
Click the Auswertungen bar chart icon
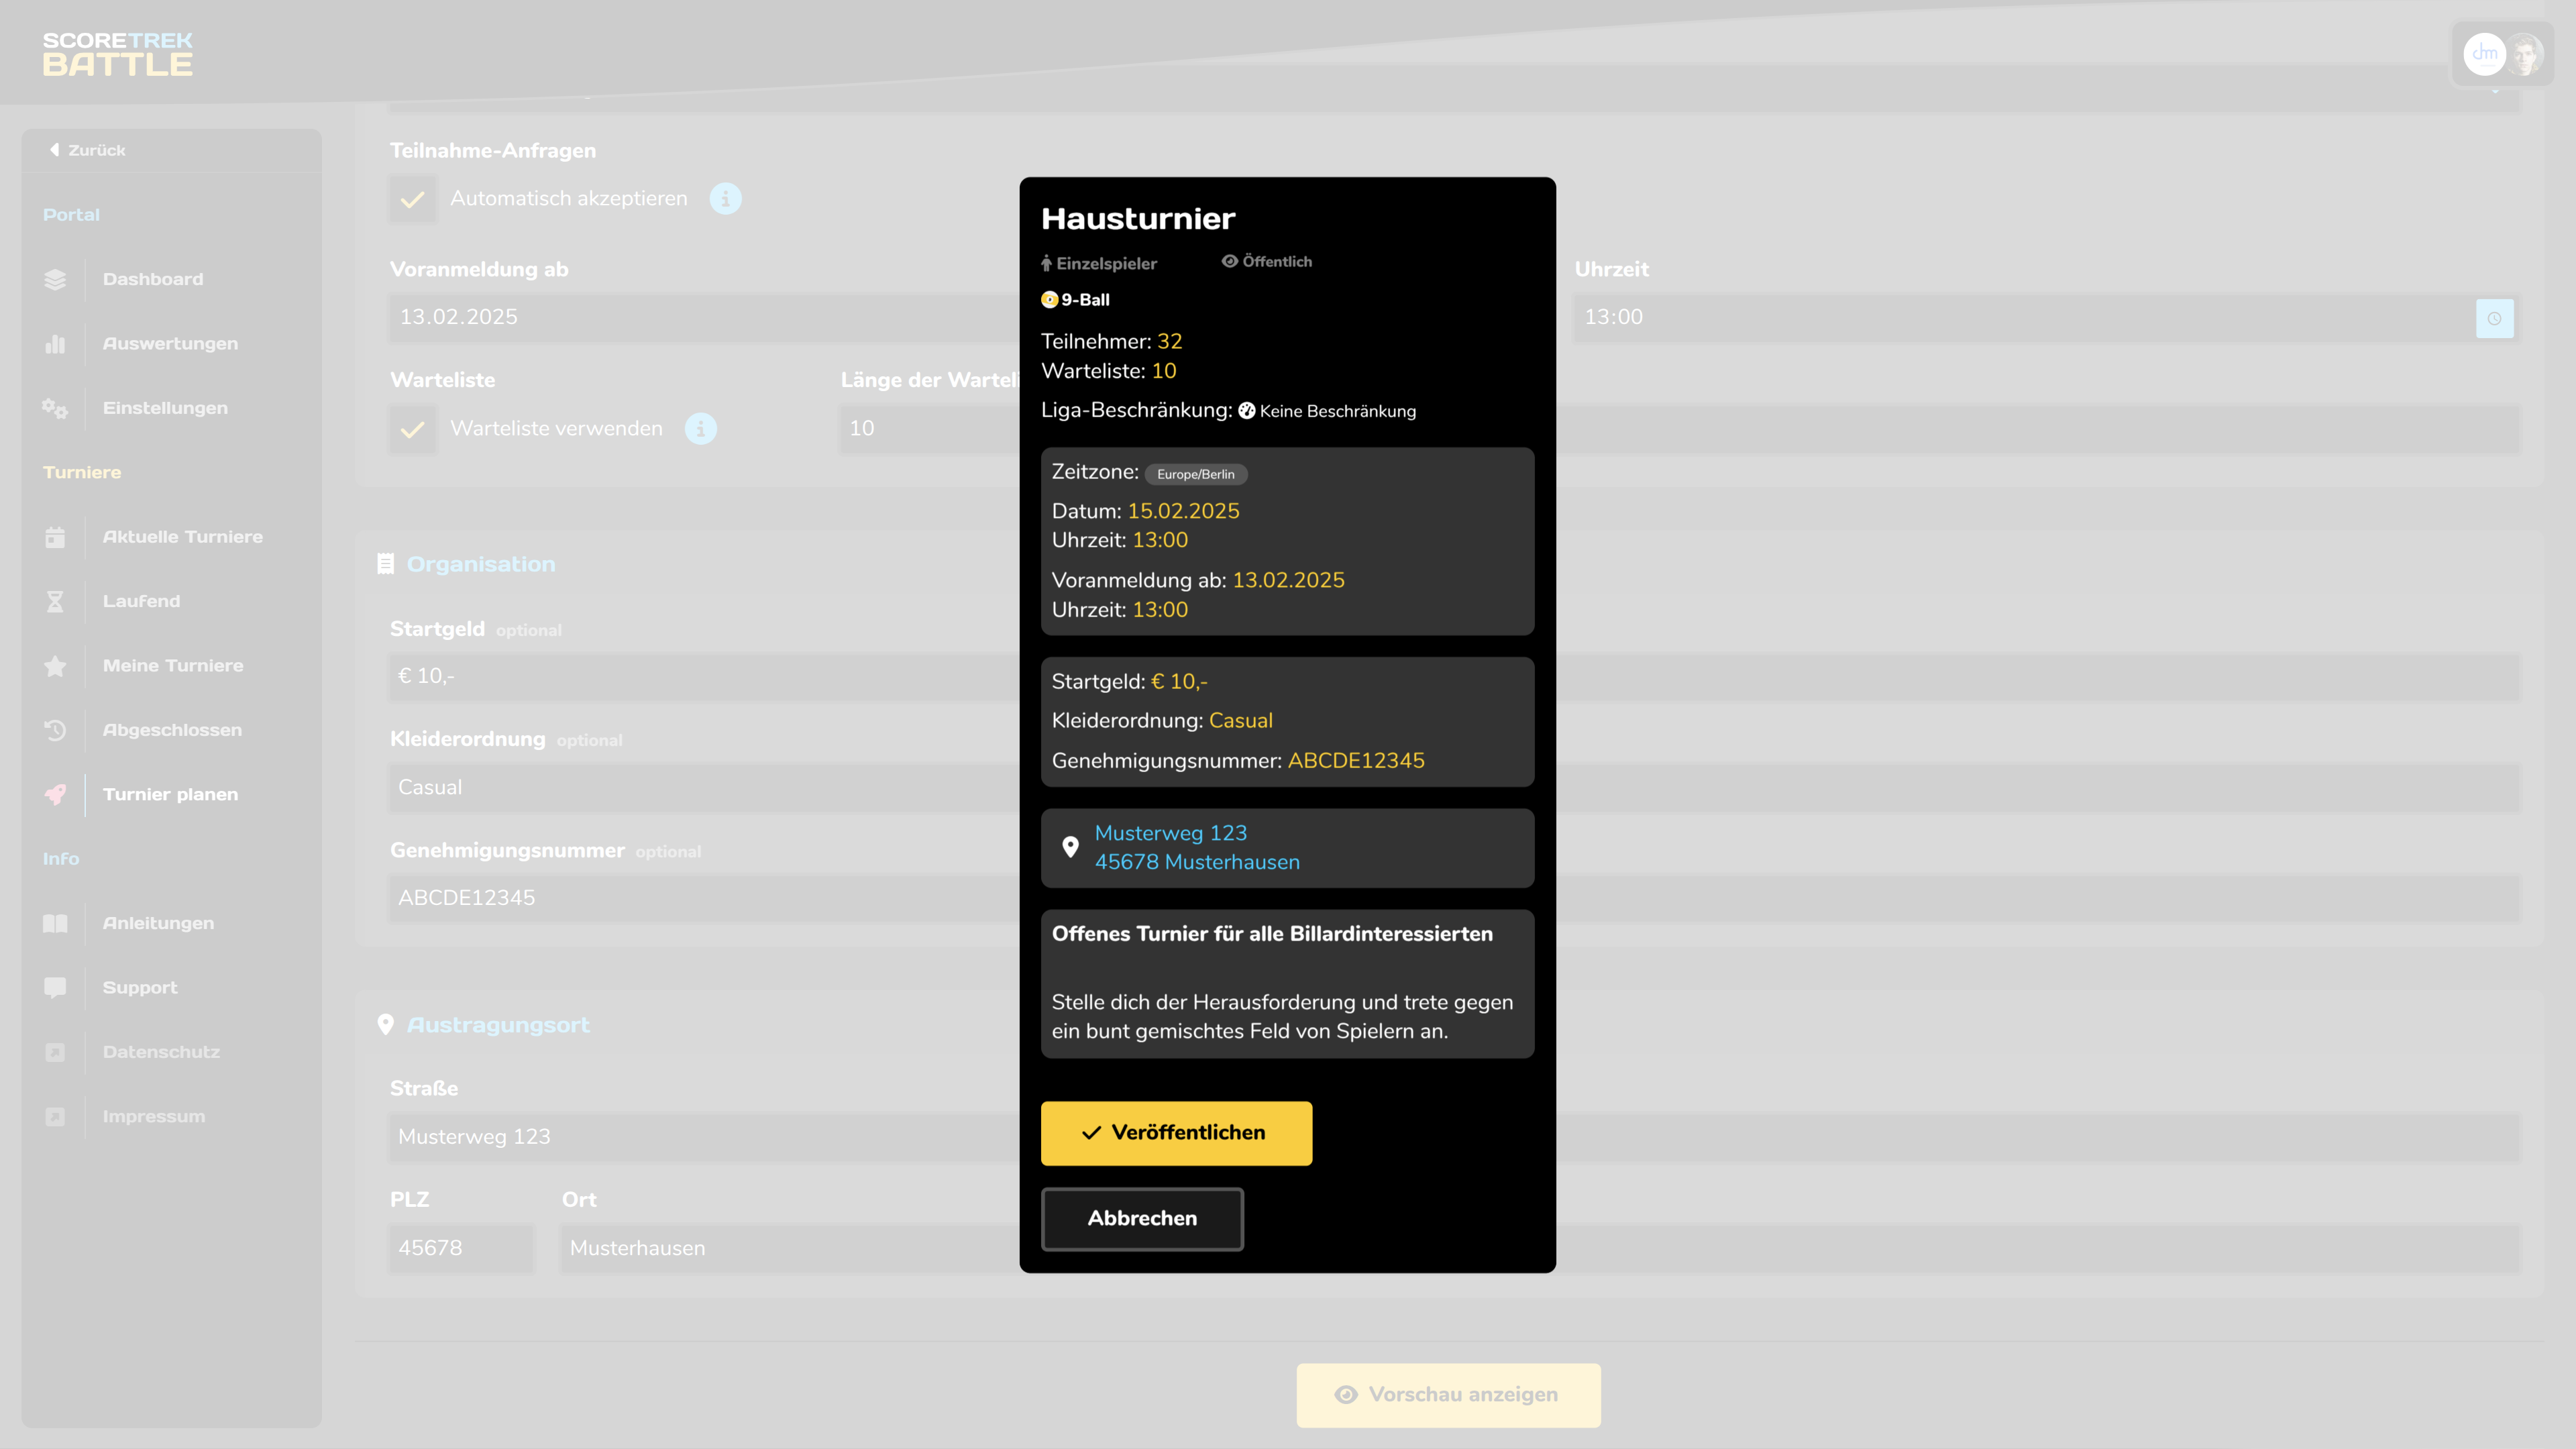tap(55, 344)
